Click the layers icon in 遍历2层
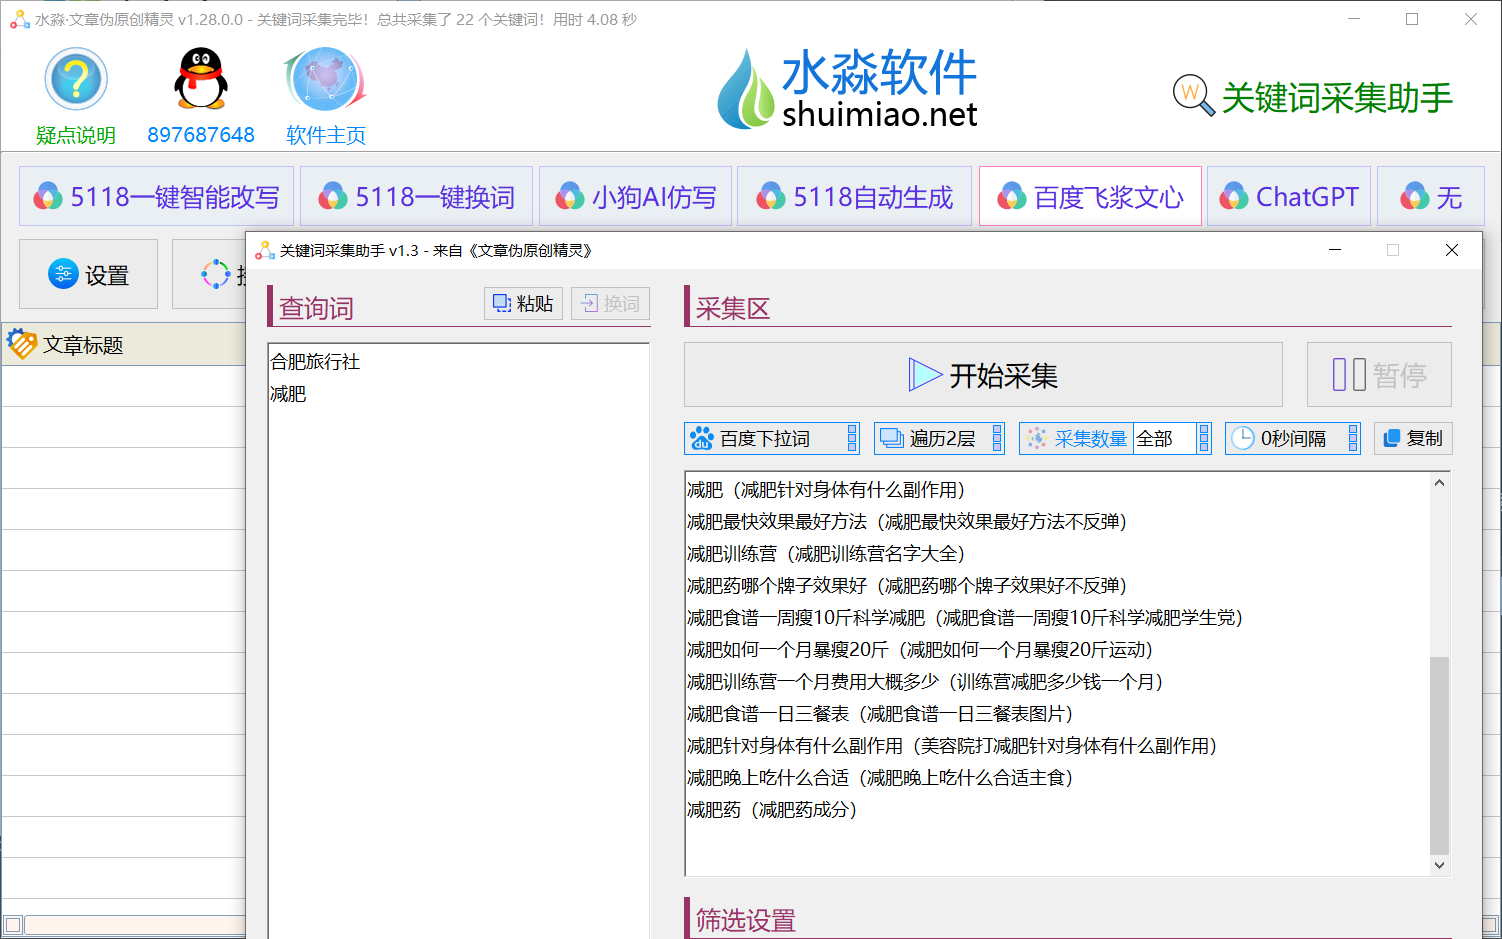Screen dimensions: 1502x939 (891, 438)
